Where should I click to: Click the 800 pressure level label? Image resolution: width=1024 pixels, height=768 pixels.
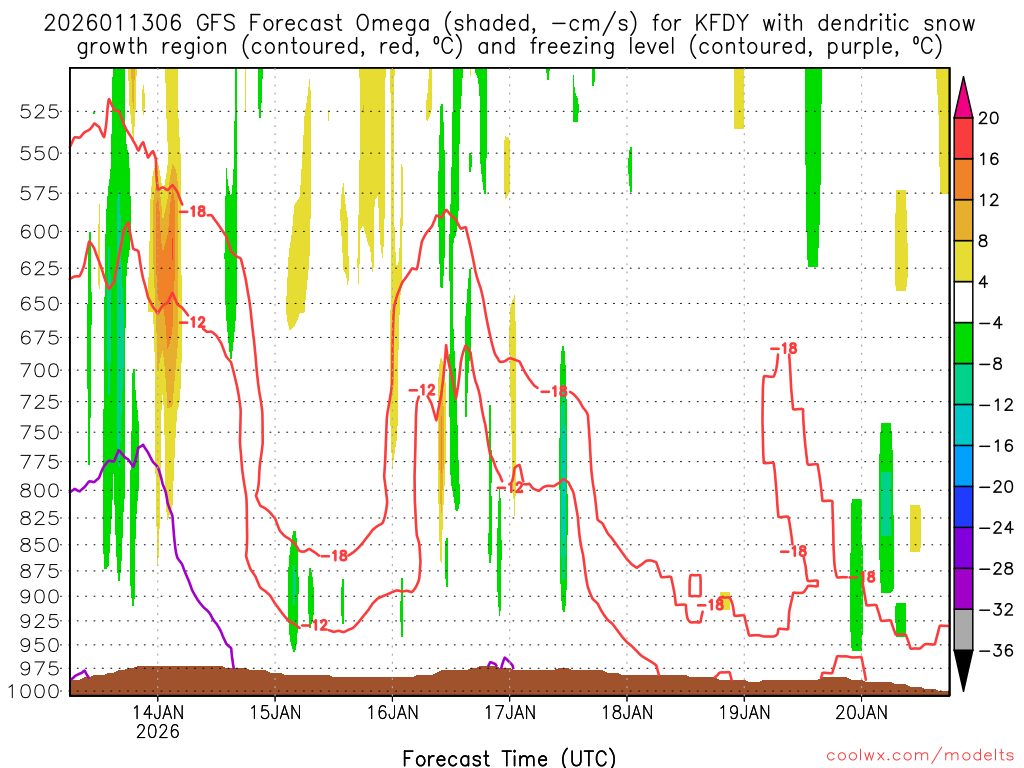(x=40, y=490)
